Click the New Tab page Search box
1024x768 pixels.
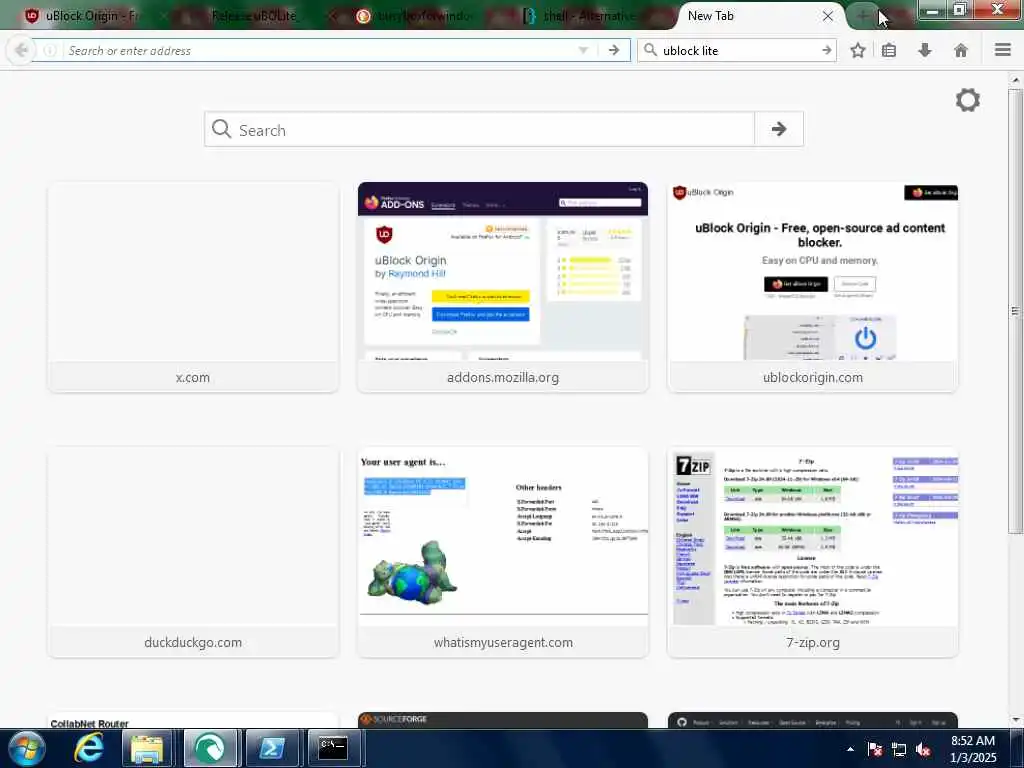tap(480, 129)
